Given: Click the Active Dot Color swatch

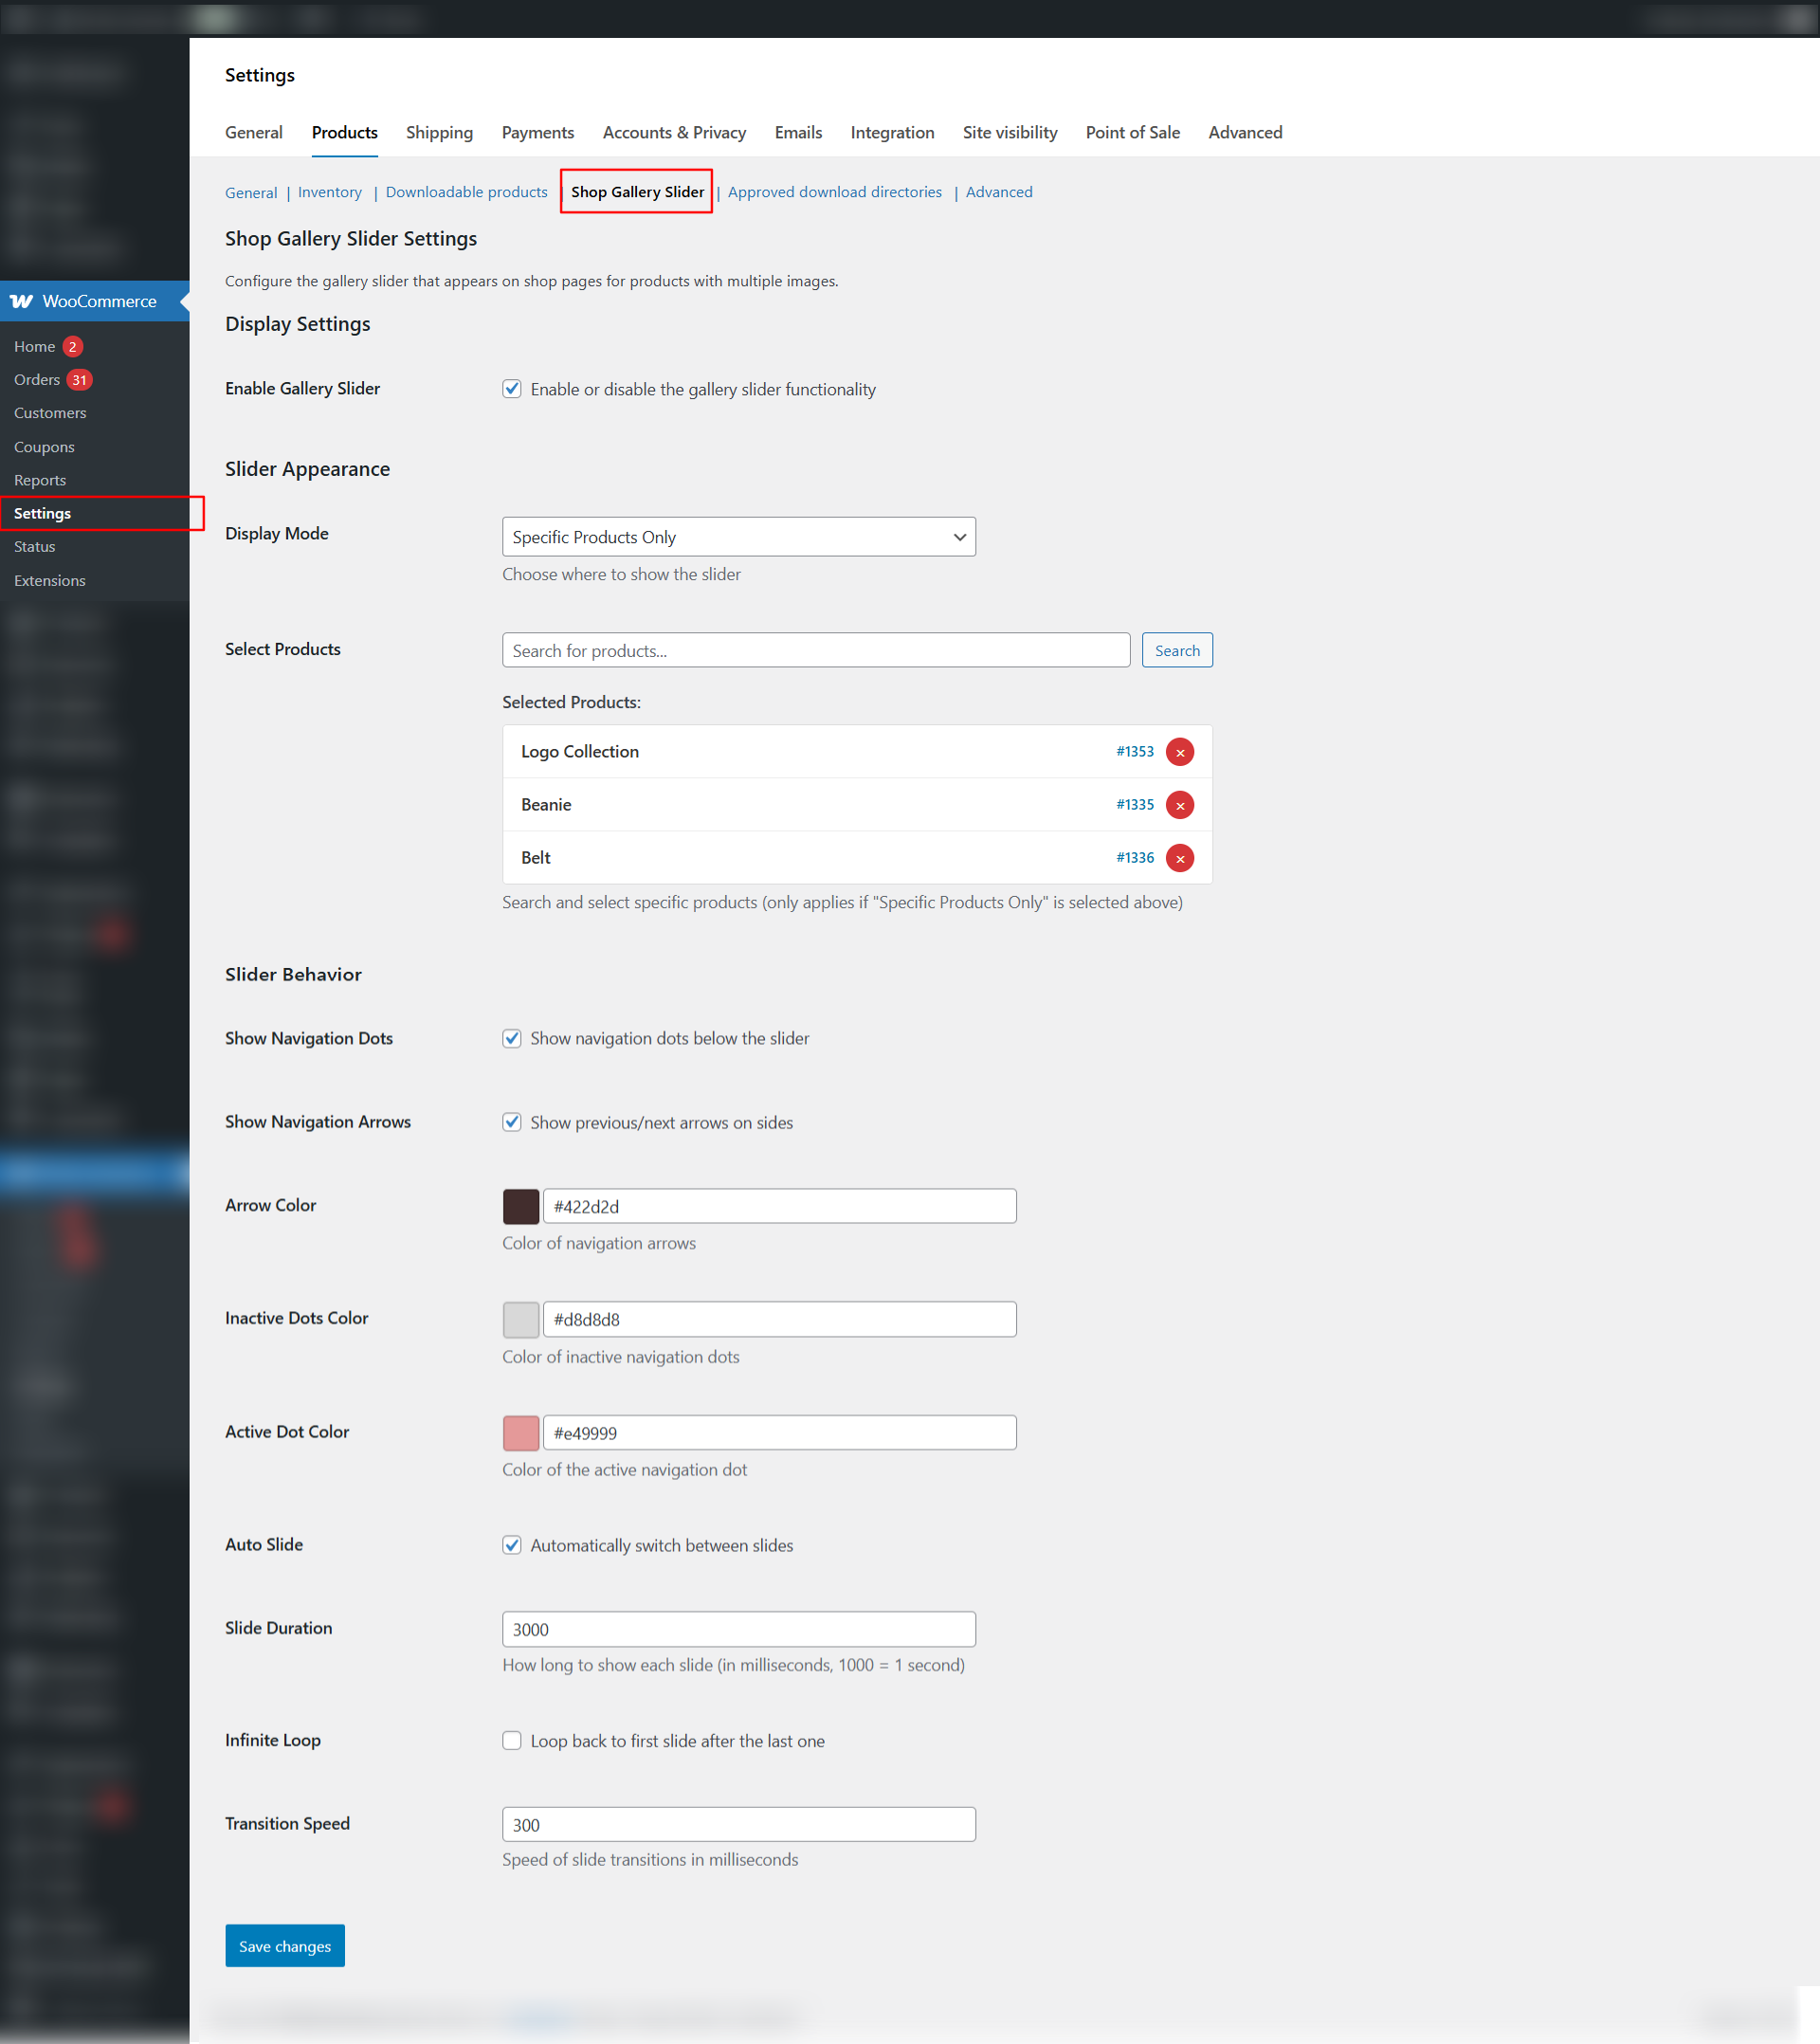Looking at the screenshot, I should coord(521,1433).
